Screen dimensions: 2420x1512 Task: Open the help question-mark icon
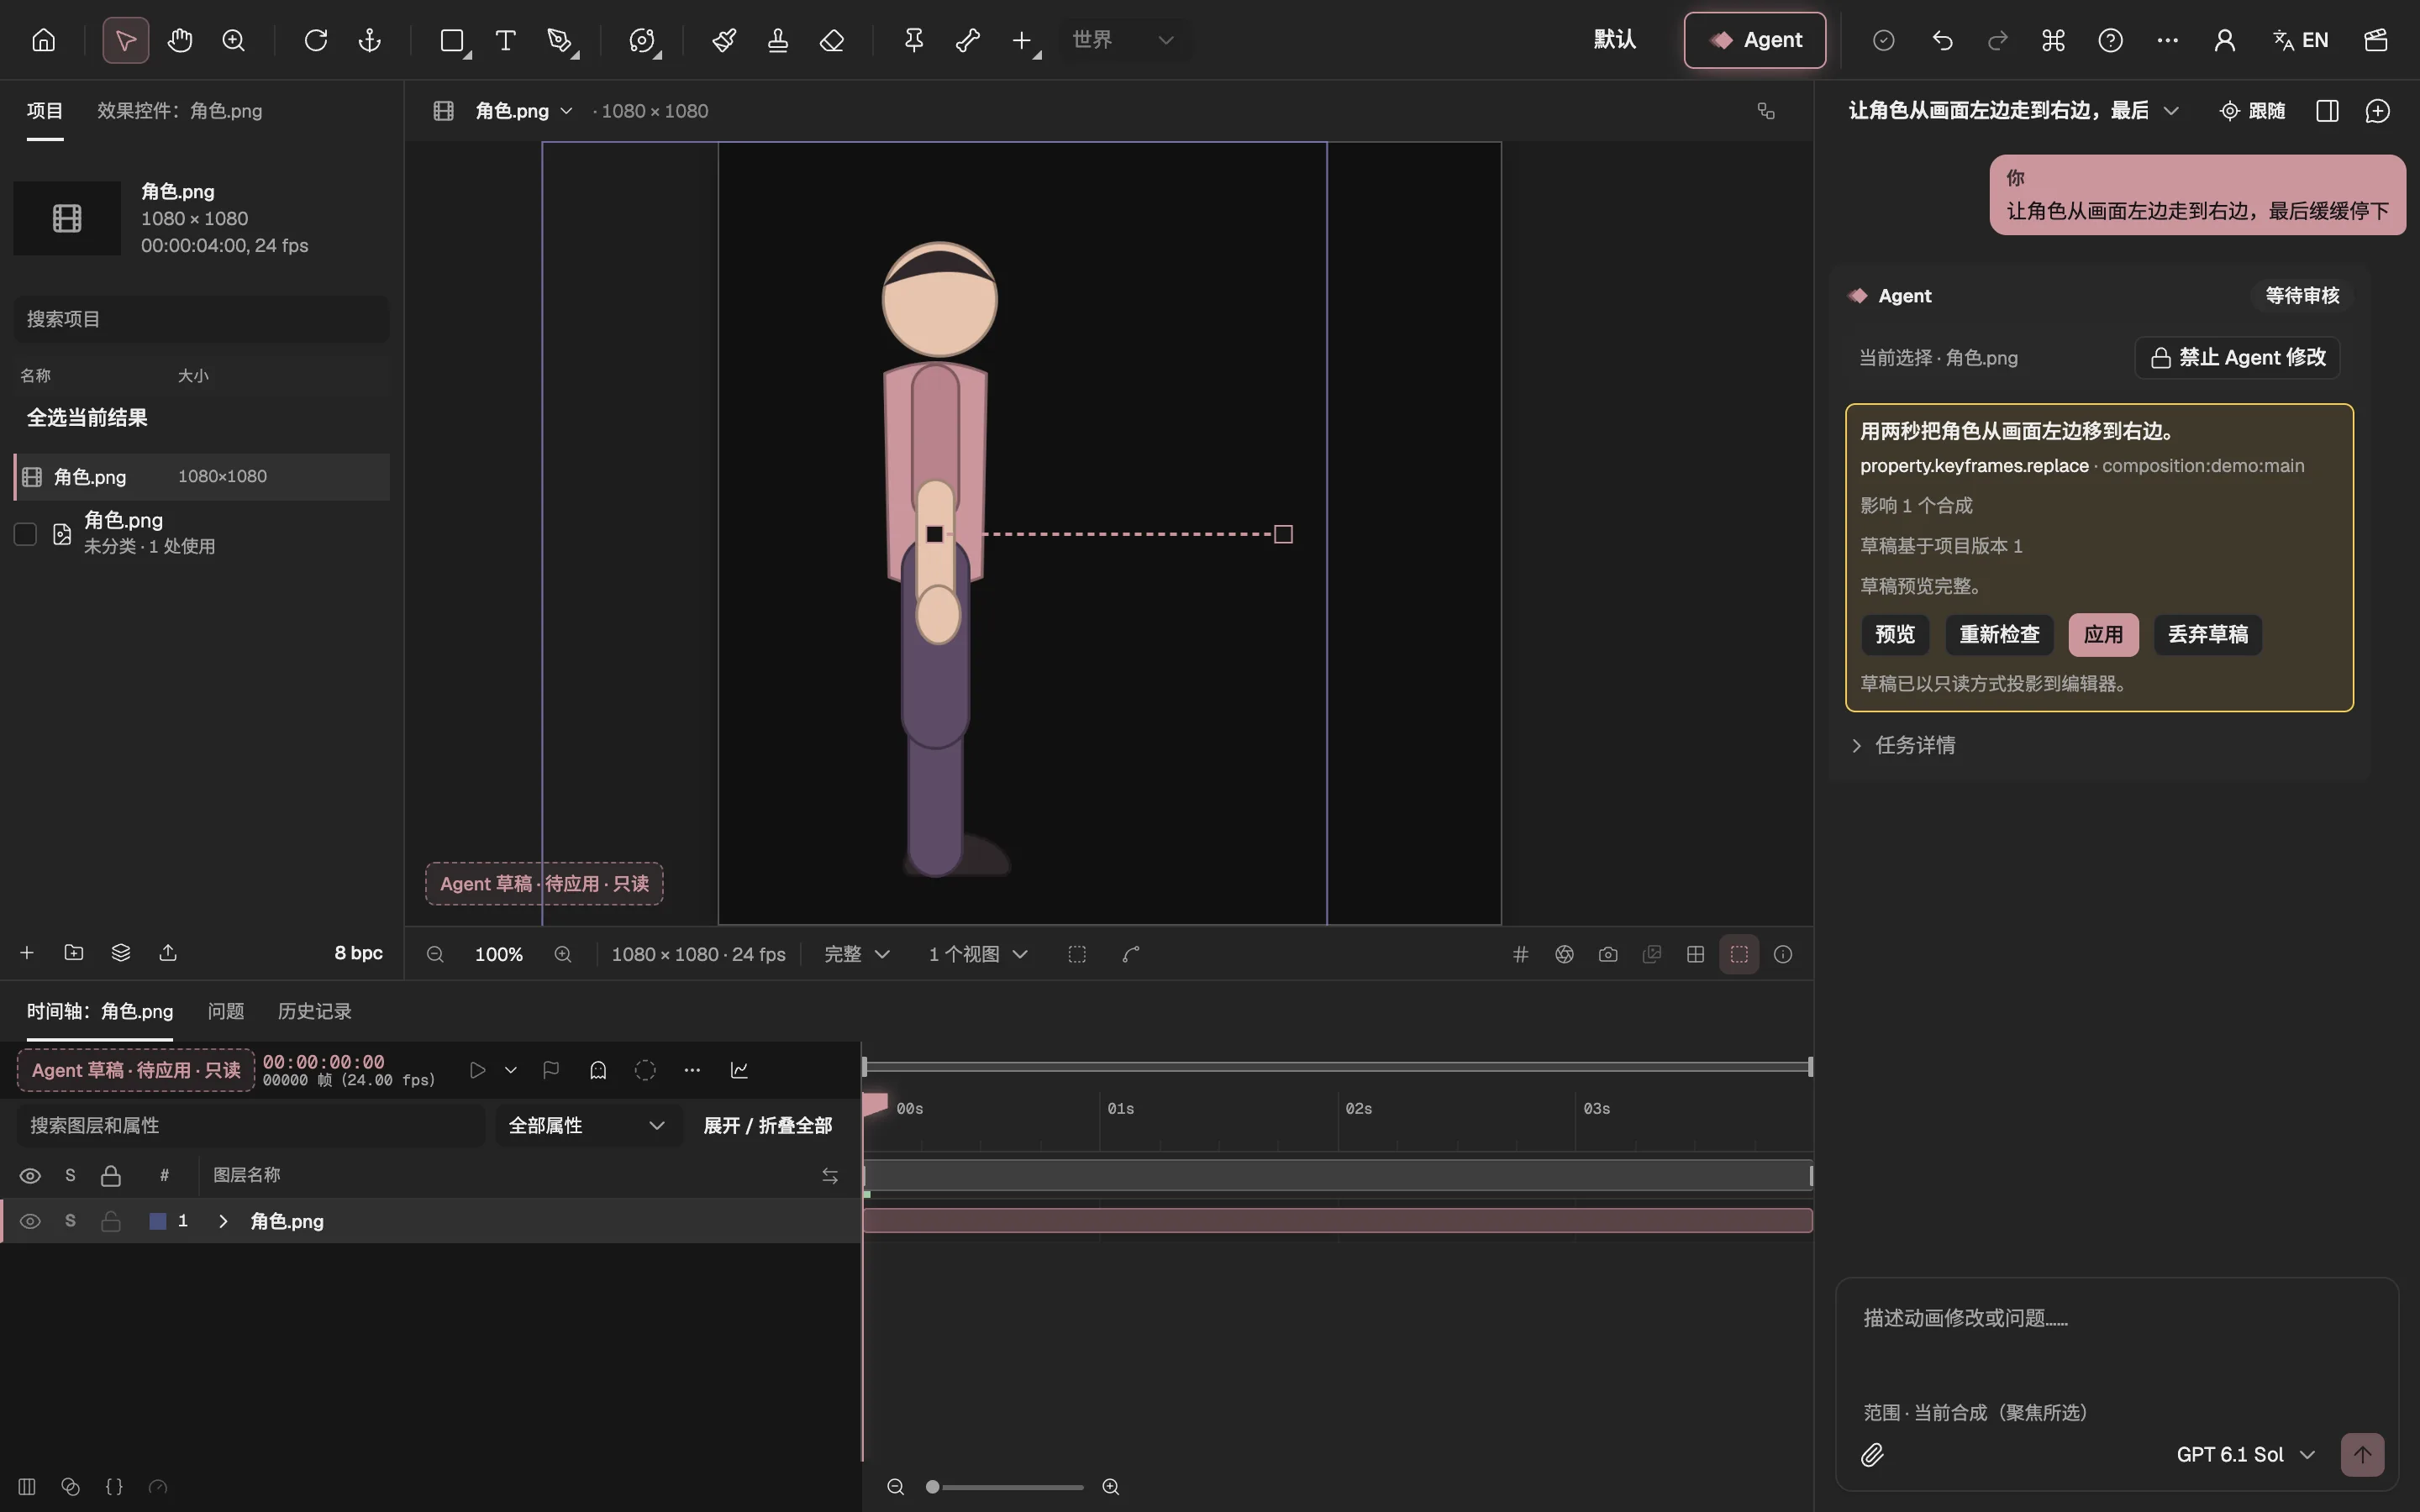coord(2110,40)
